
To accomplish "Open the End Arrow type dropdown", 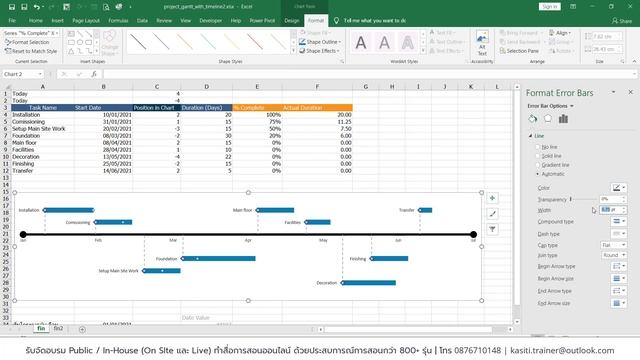I will pyautogui.click(x=619, y=291).
